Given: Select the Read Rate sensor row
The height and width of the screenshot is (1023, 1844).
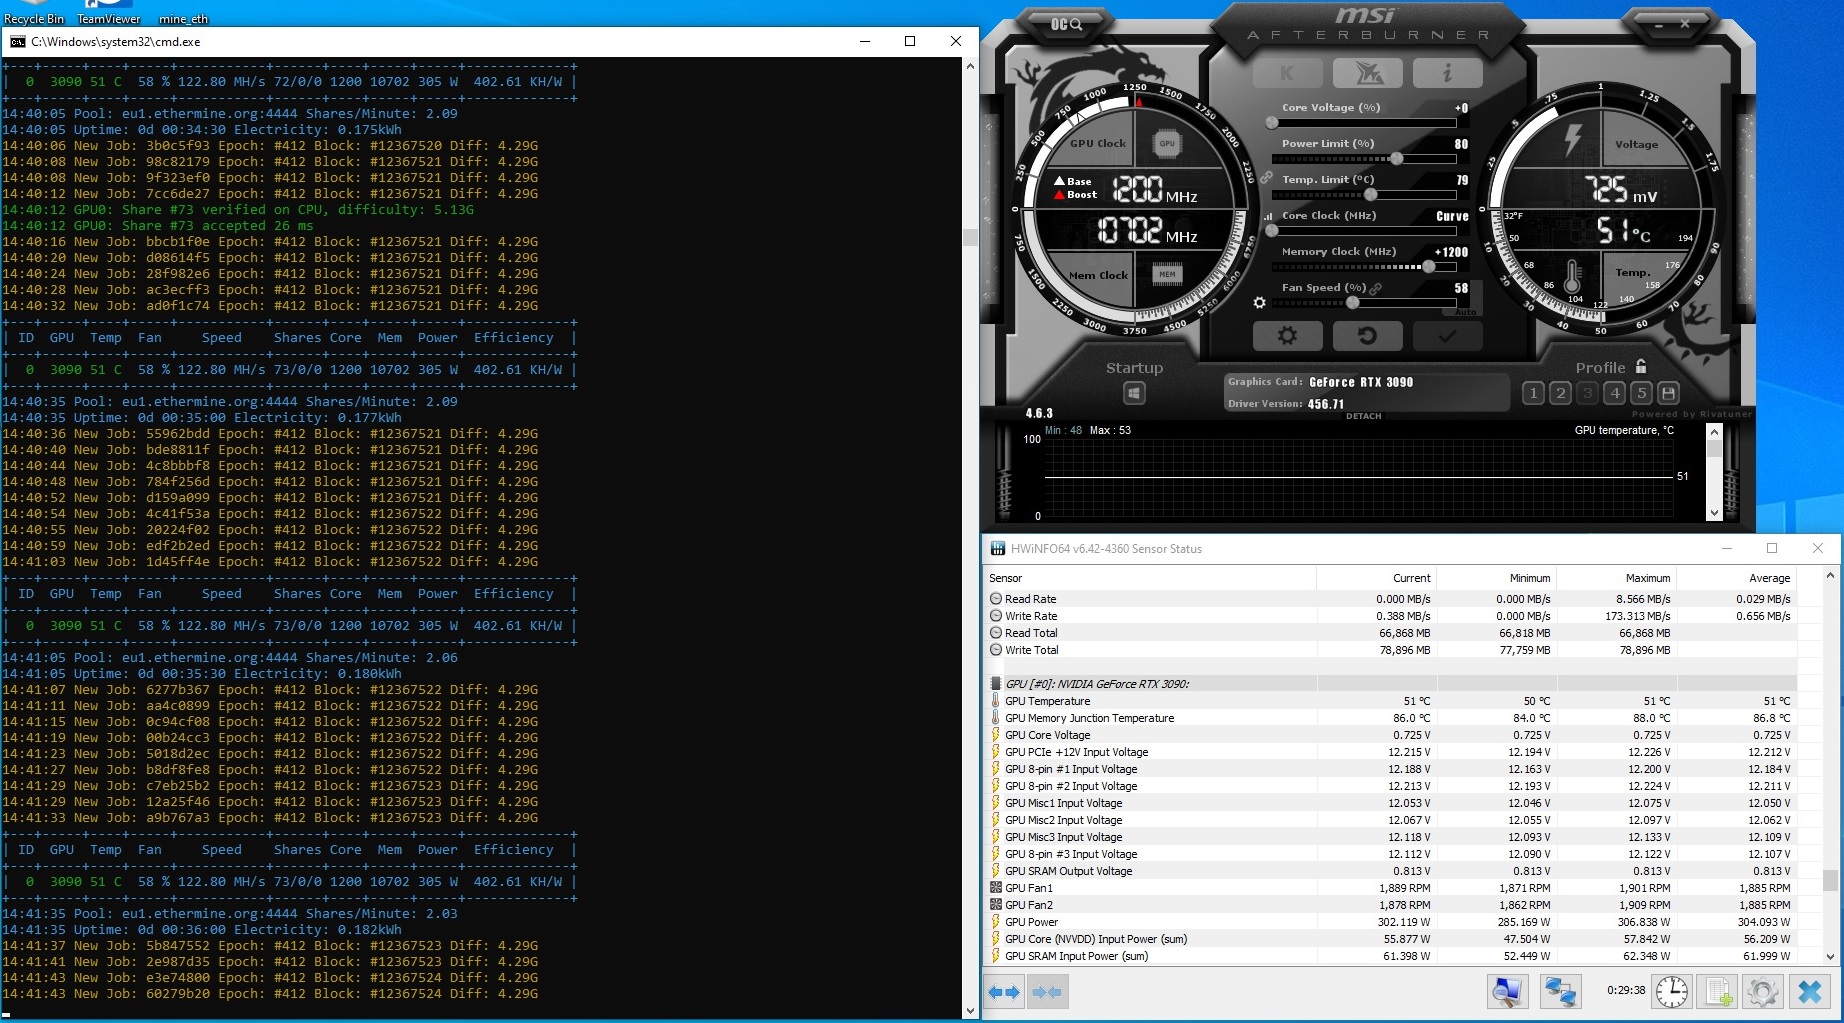Looking at the screenshot, I should pyautogui.click(x=1391, y=599).
